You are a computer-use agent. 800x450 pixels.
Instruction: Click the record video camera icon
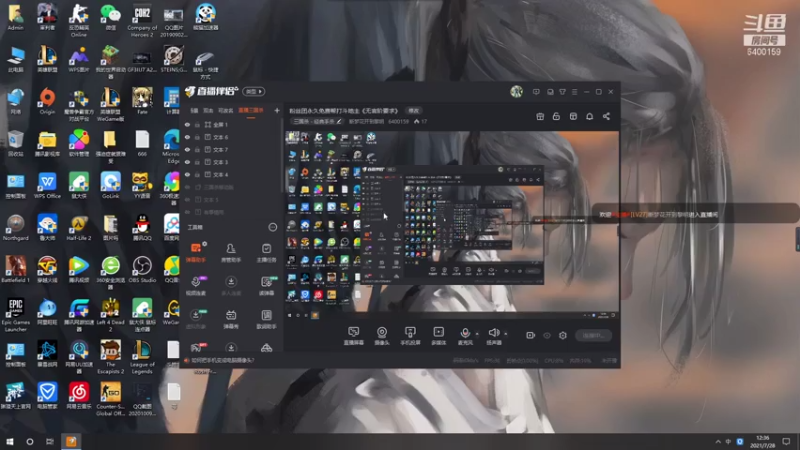pos(531,335)
